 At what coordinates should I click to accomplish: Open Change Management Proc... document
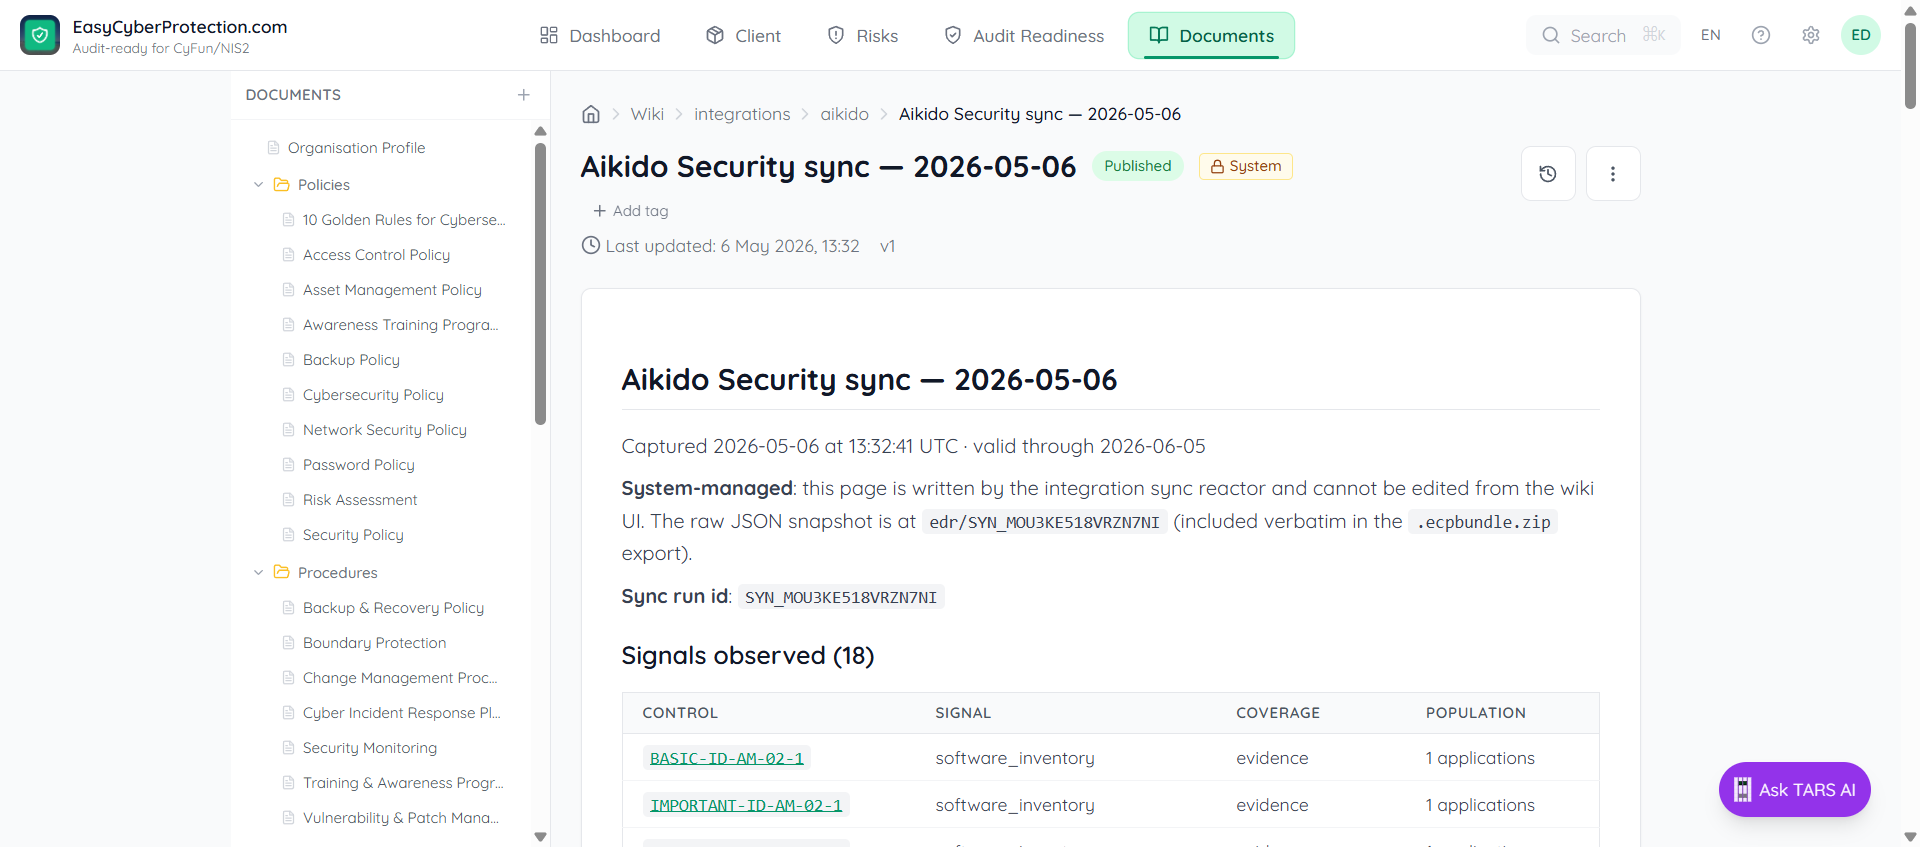[400, 678]
